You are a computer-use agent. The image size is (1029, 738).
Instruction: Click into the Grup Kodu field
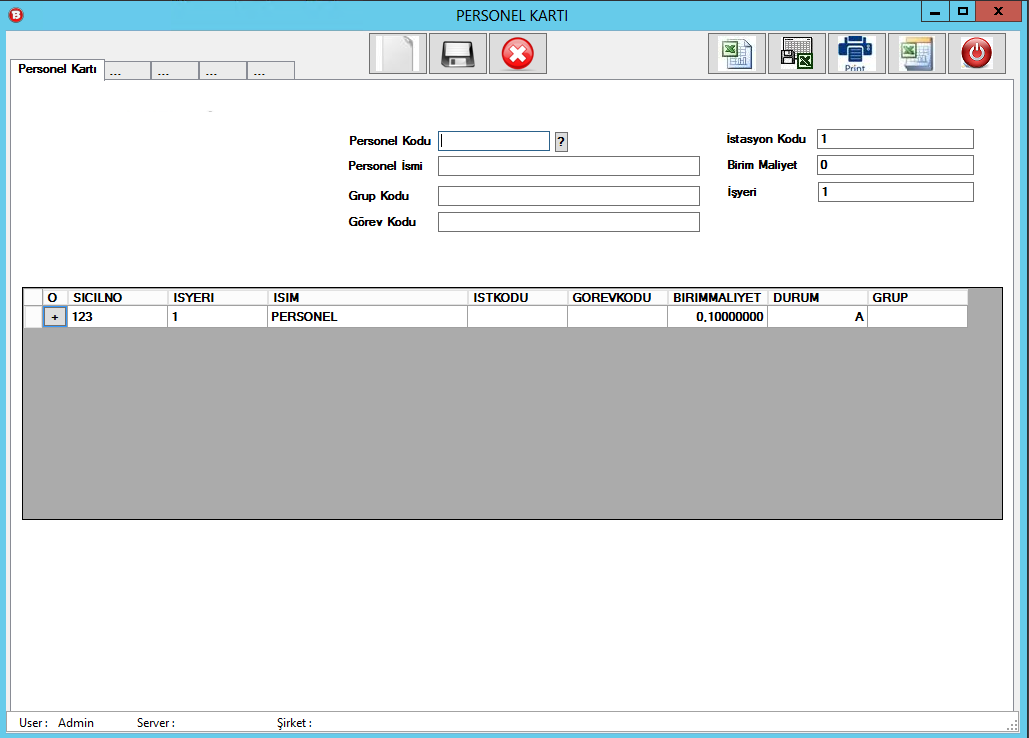point(568,196)
